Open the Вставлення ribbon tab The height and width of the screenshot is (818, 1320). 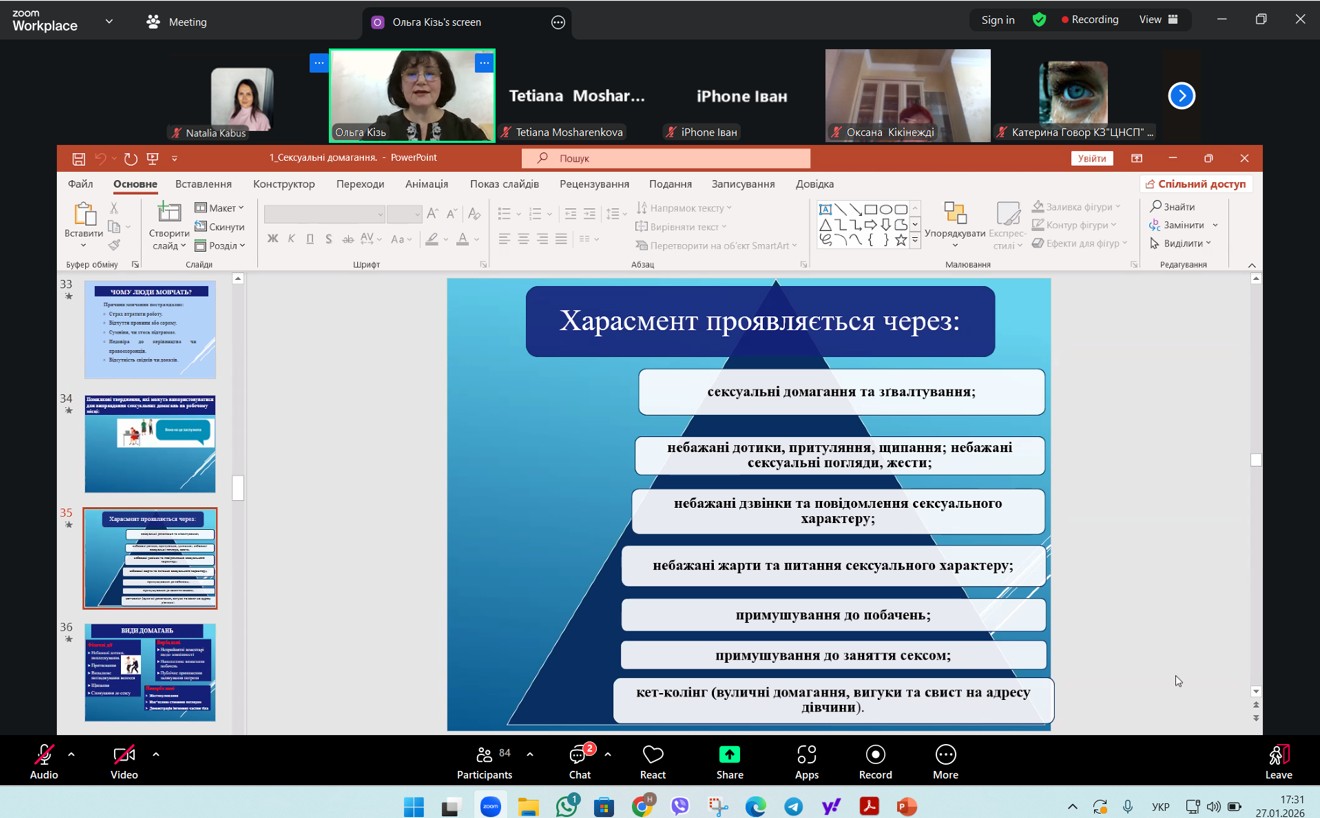(203, 184)
